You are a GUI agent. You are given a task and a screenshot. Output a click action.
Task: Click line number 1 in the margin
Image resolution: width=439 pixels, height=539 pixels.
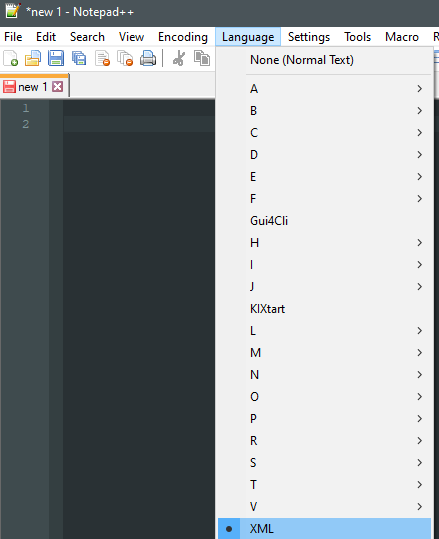26,108
